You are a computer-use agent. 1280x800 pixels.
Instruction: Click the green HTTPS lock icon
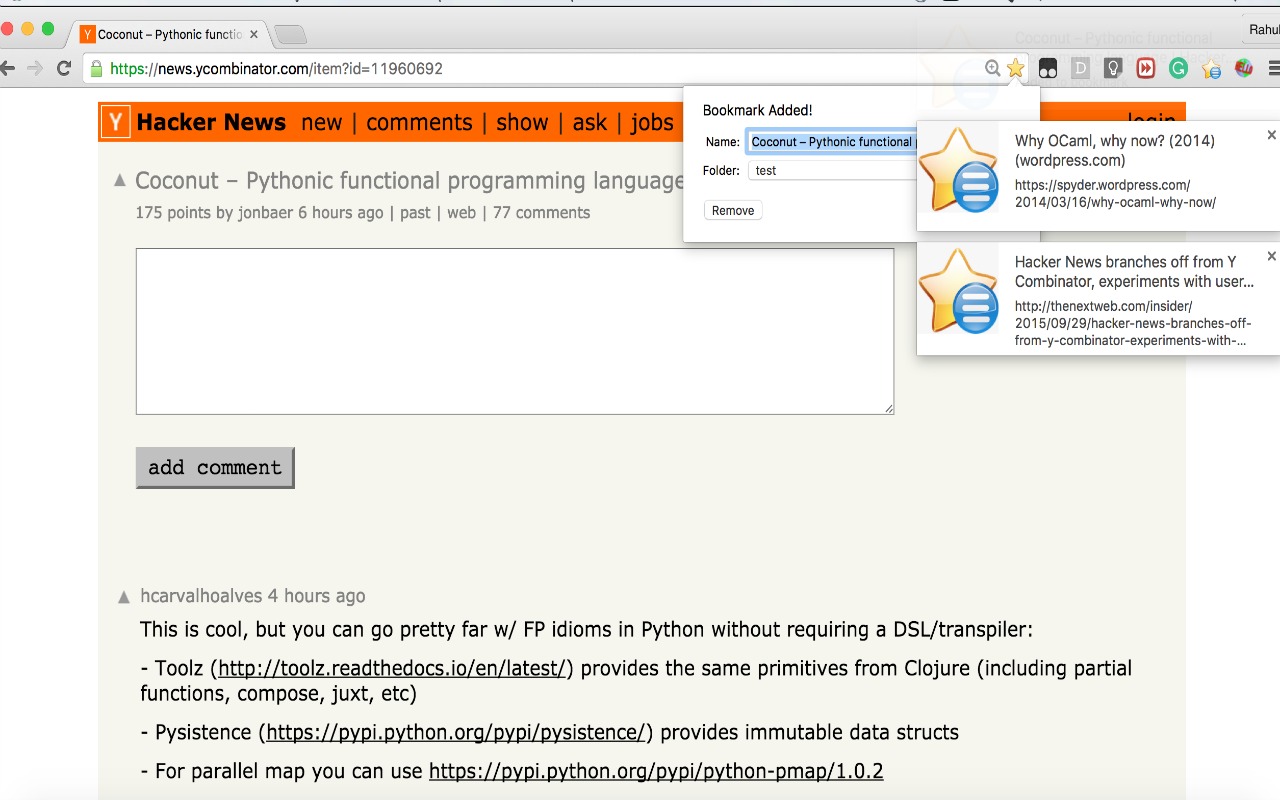(x=97, y=68)
